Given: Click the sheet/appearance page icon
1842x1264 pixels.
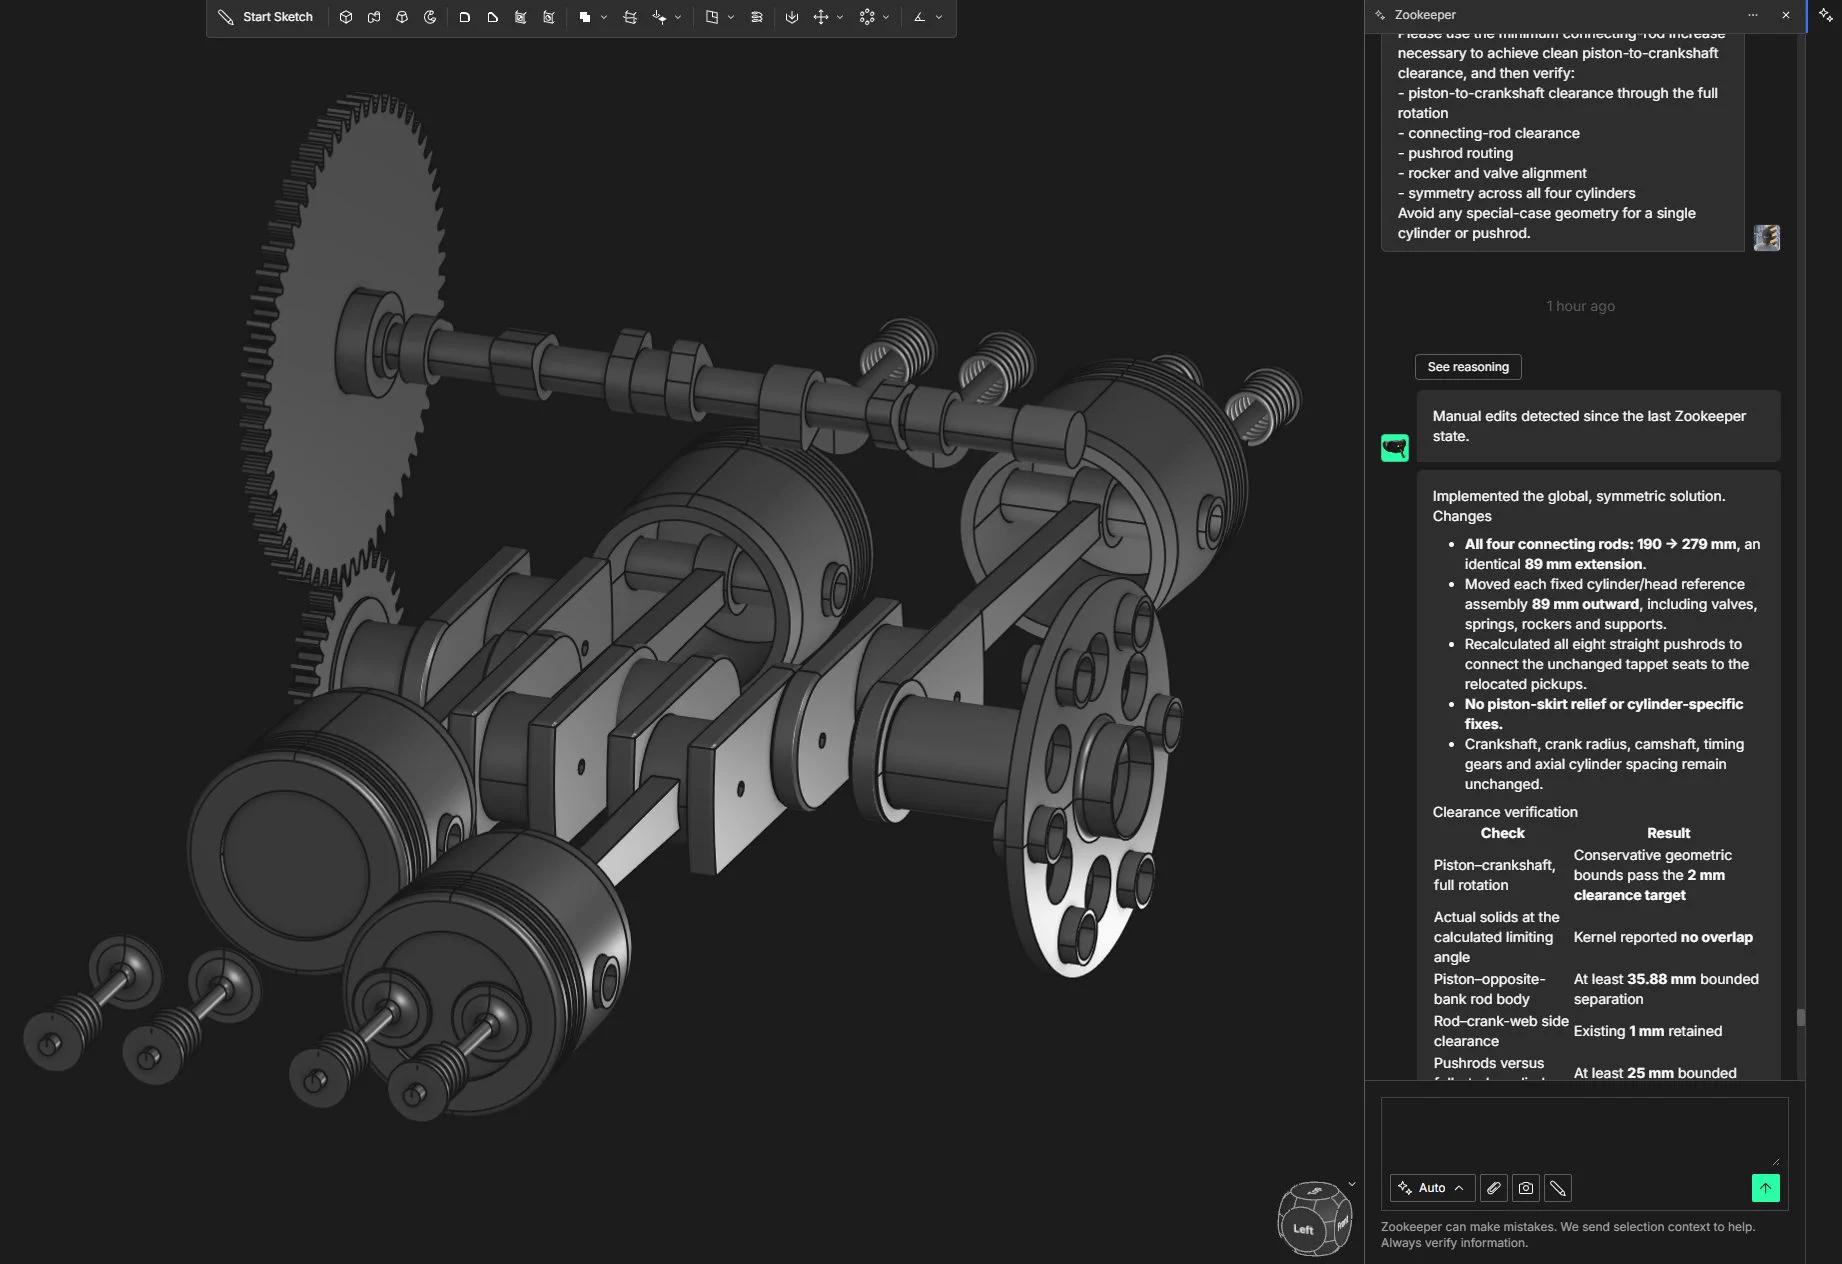Looking at the screenshot, I should point(712,17).
